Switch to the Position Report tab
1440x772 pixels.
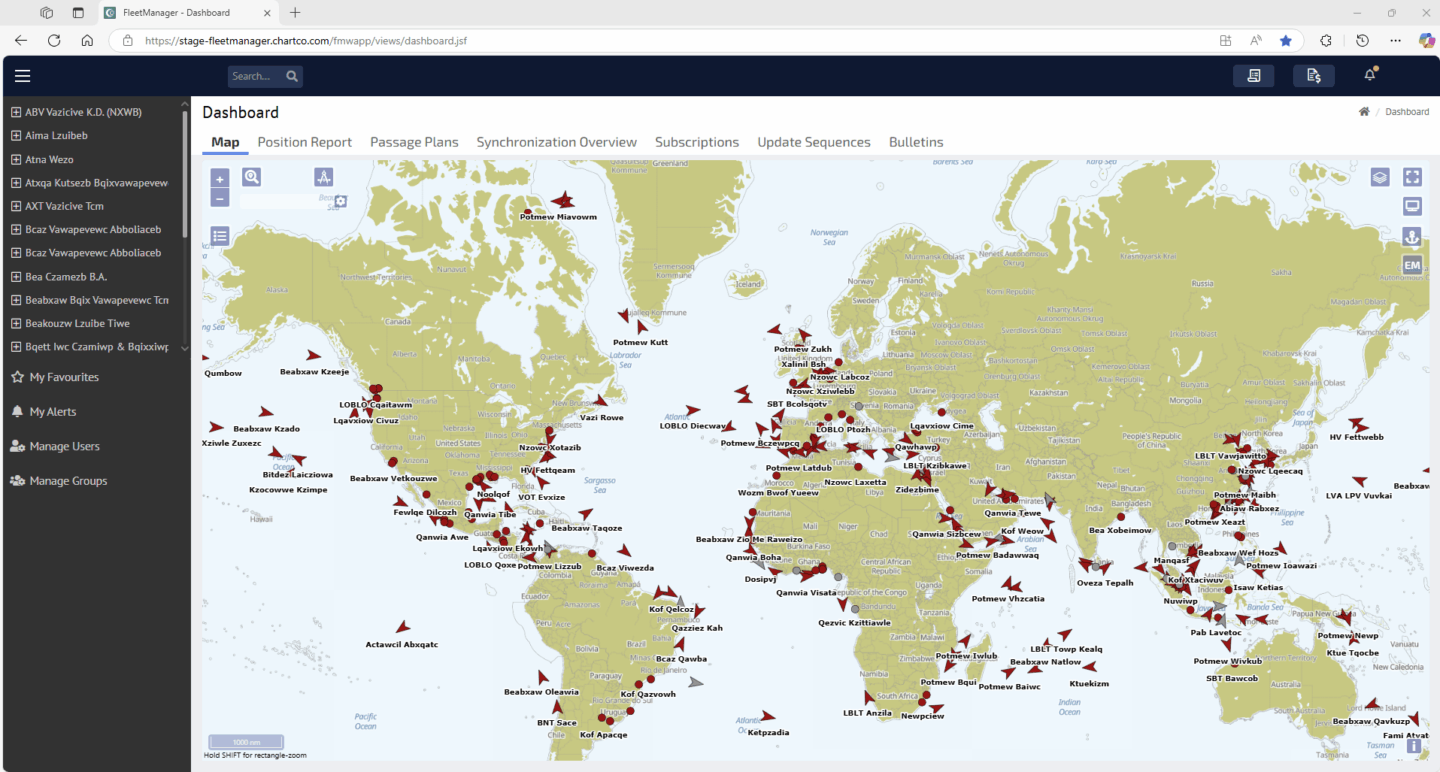point(304,142)
